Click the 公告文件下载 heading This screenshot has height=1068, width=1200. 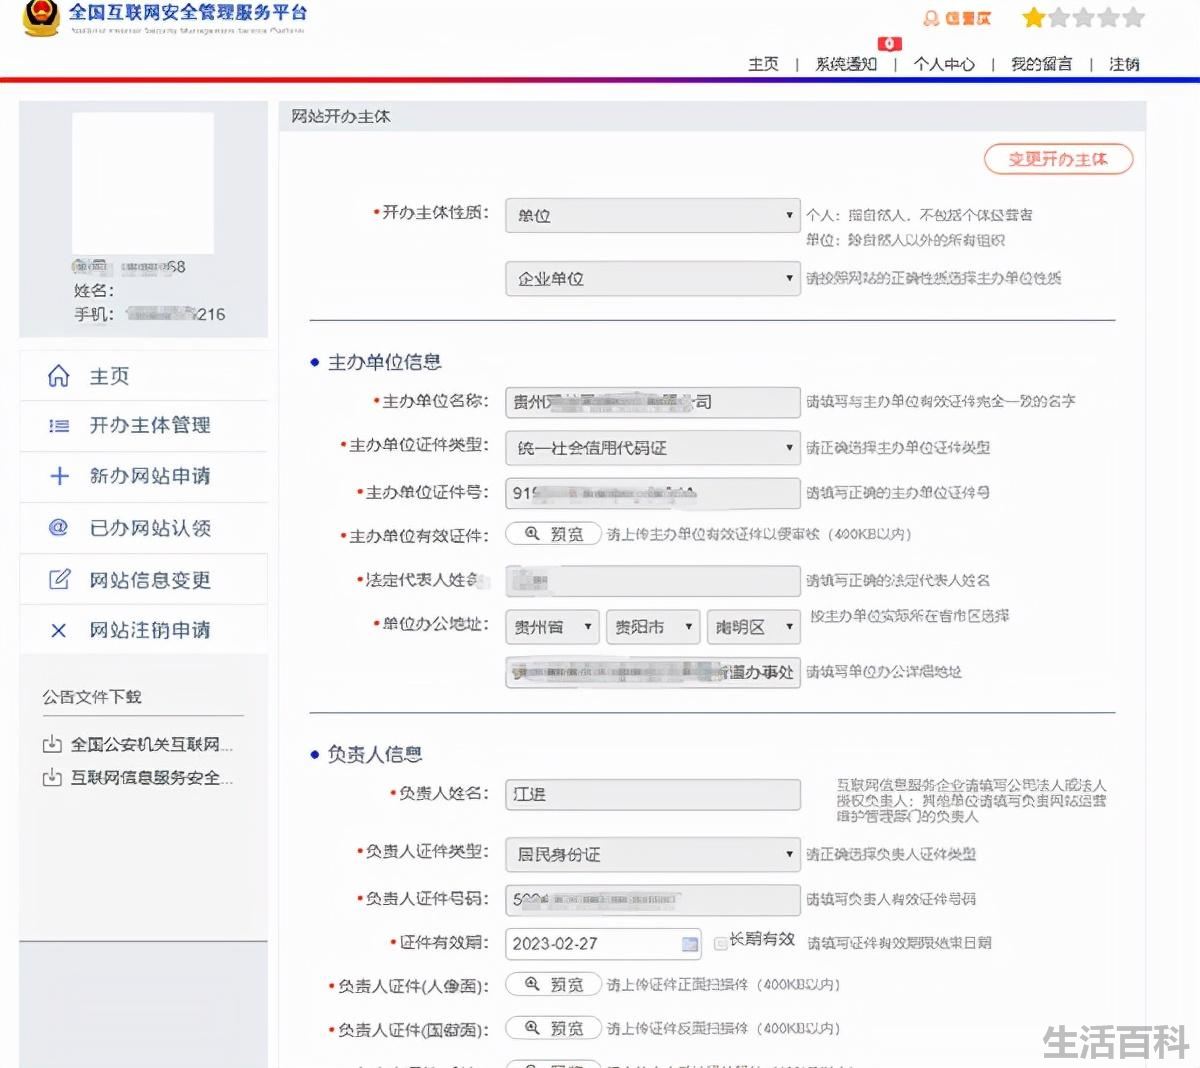[x=92, y=697]
